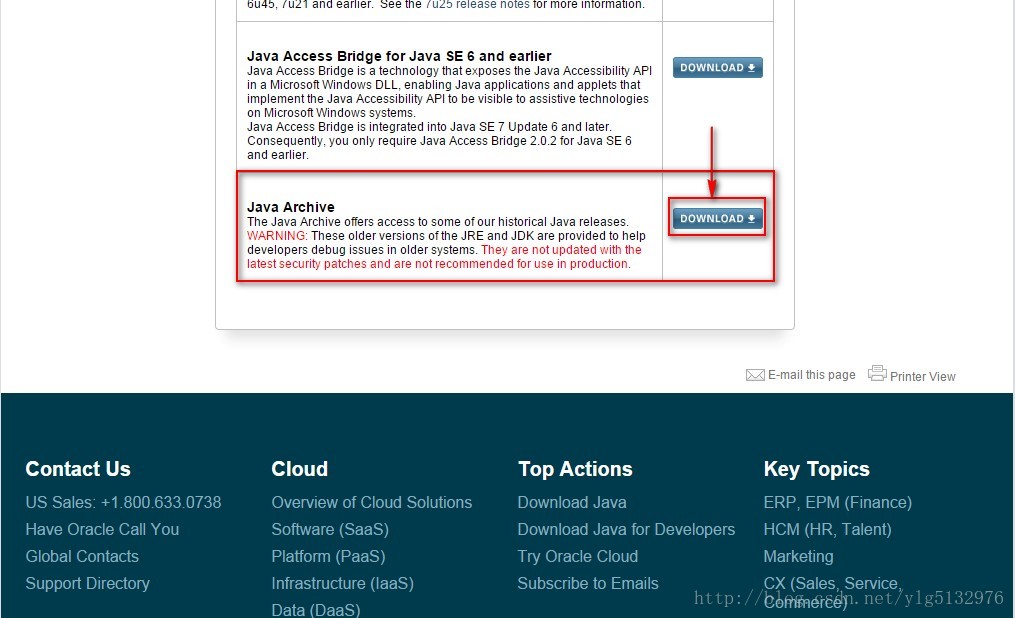Click the US Sales phone number link

coord(123,502)
